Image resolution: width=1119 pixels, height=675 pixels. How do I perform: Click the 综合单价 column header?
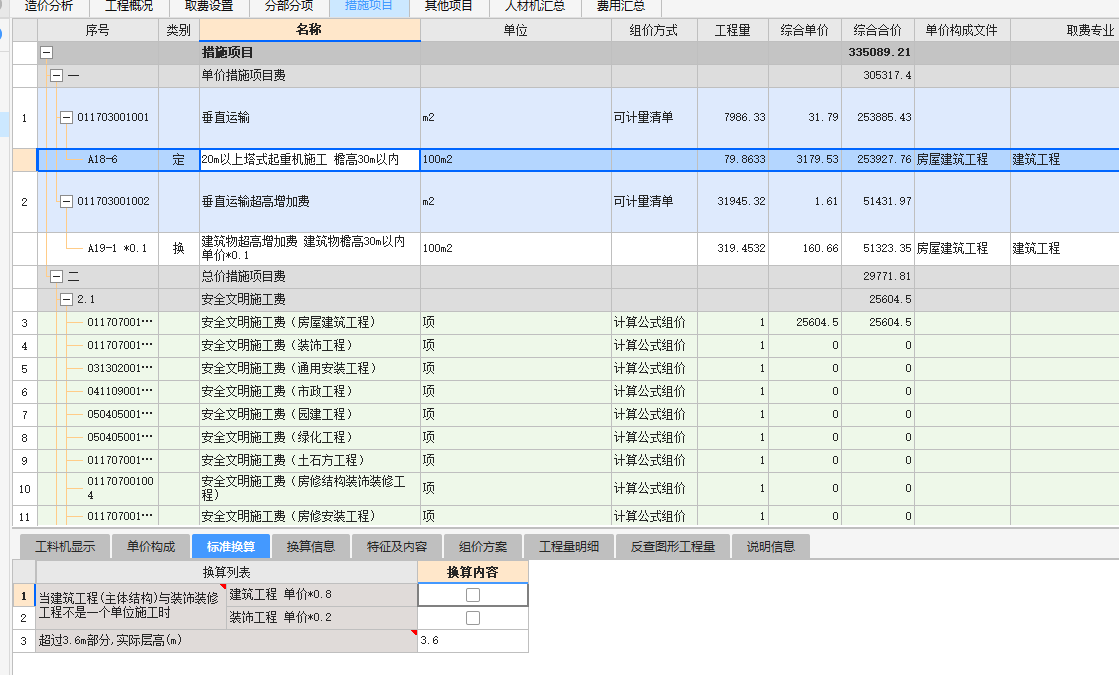(804, 30)
